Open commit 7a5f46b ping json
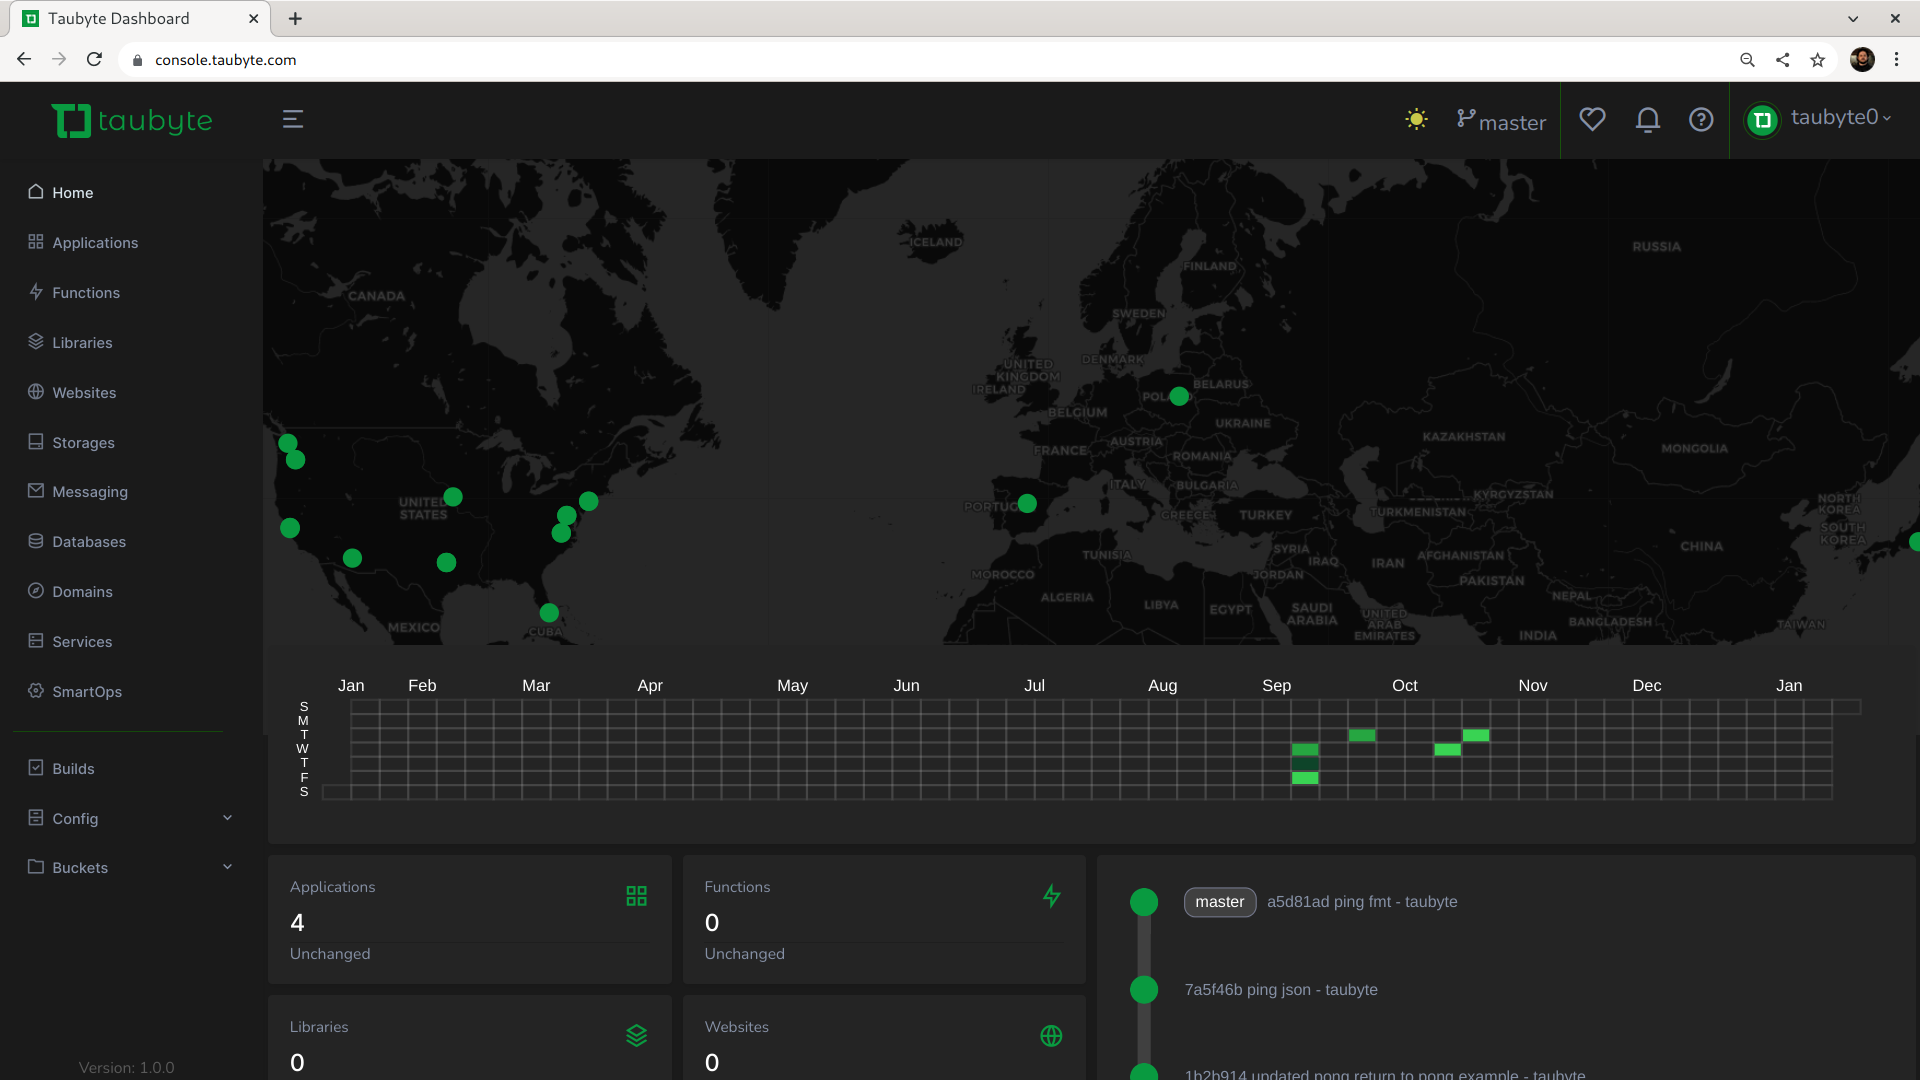 tap(1281, 990)
